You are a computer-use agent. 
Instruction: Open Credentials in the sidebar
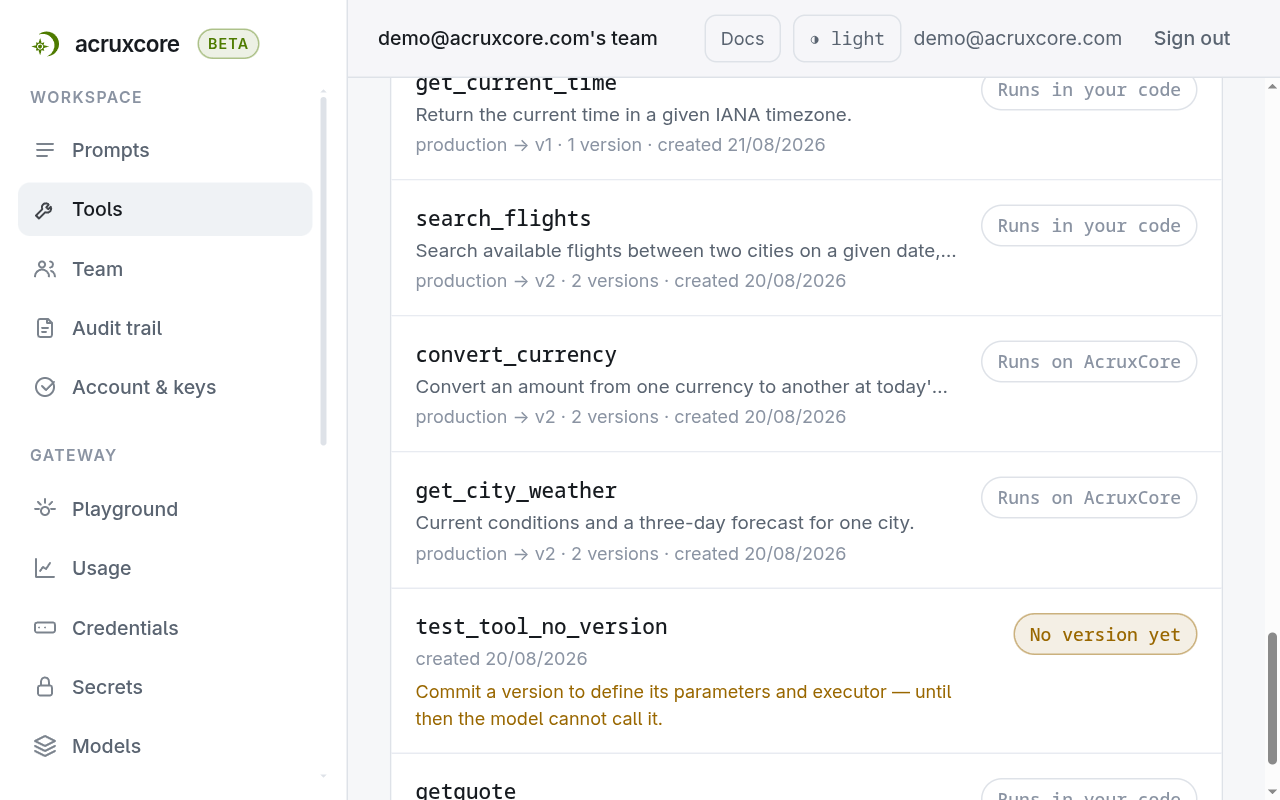point(165,628)
